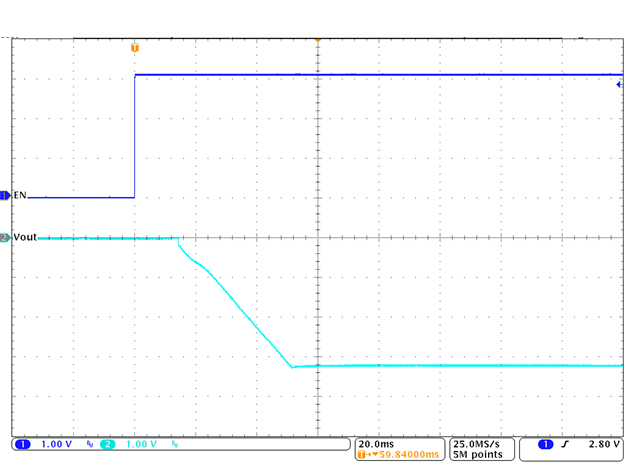Click the EN waveform label

pyautogui.click(x=20, y=196)
